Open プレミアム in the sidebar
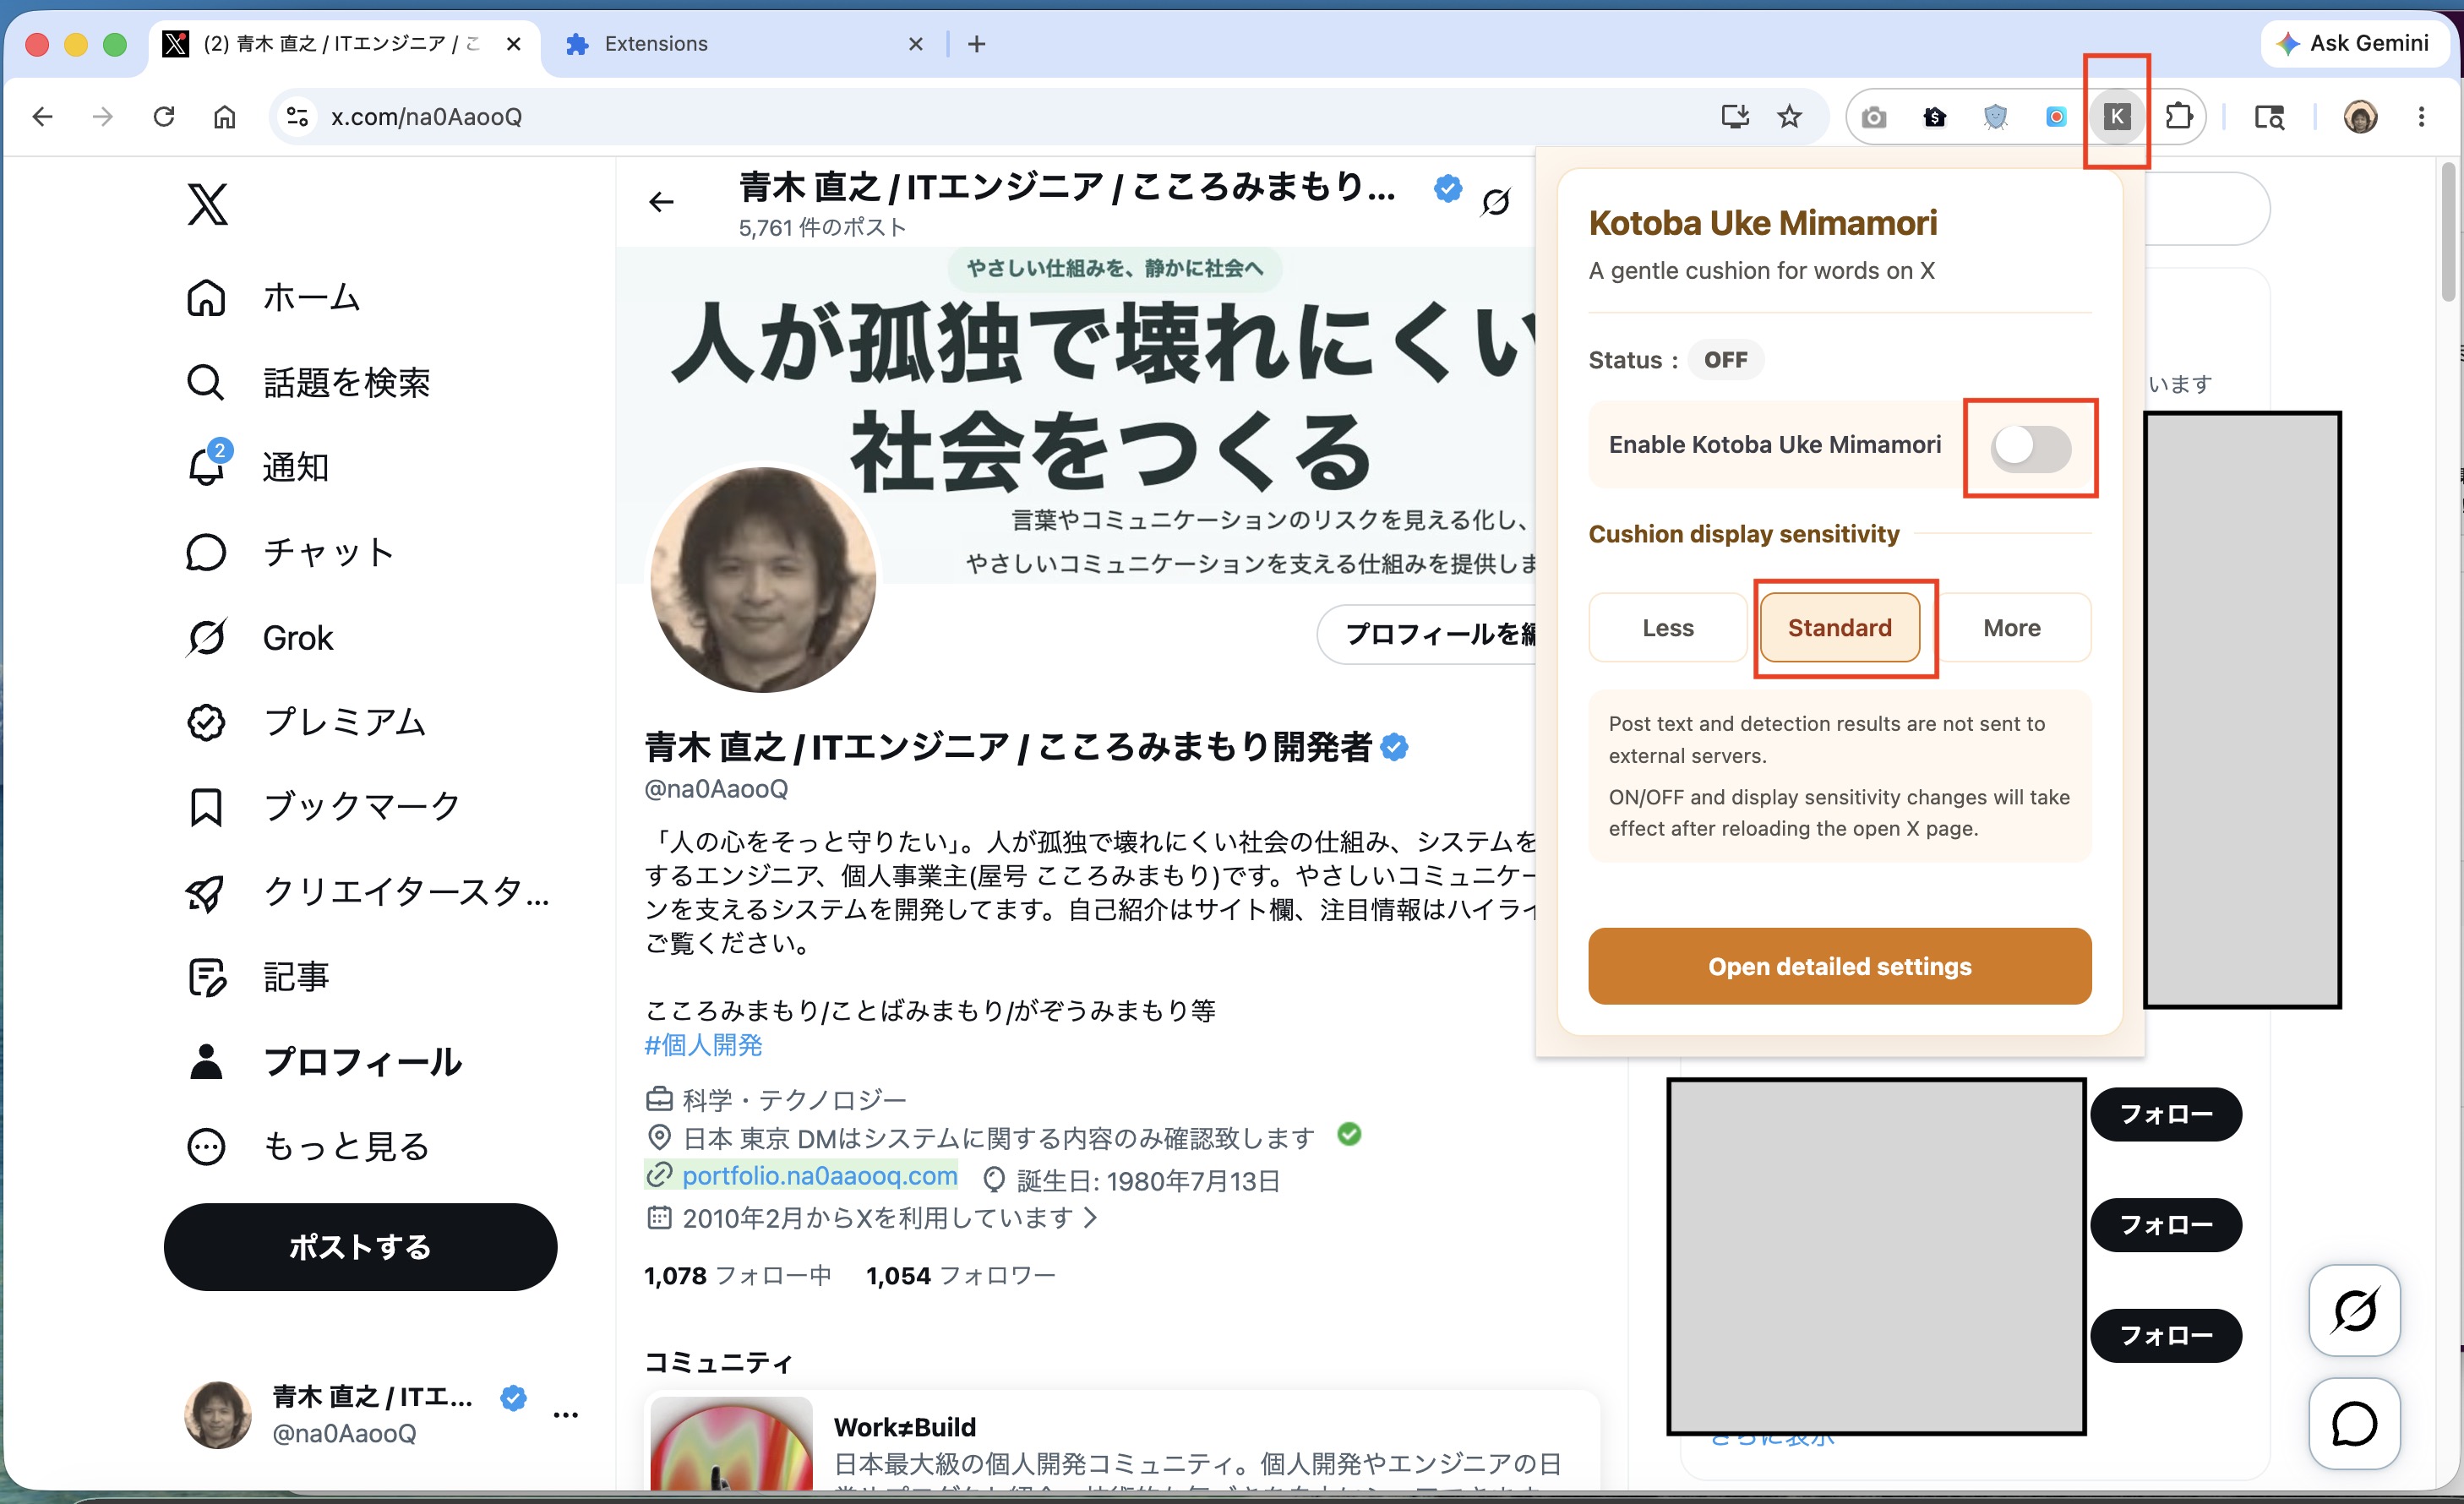The image size is (2464, 1504). [x=306, y=722]
